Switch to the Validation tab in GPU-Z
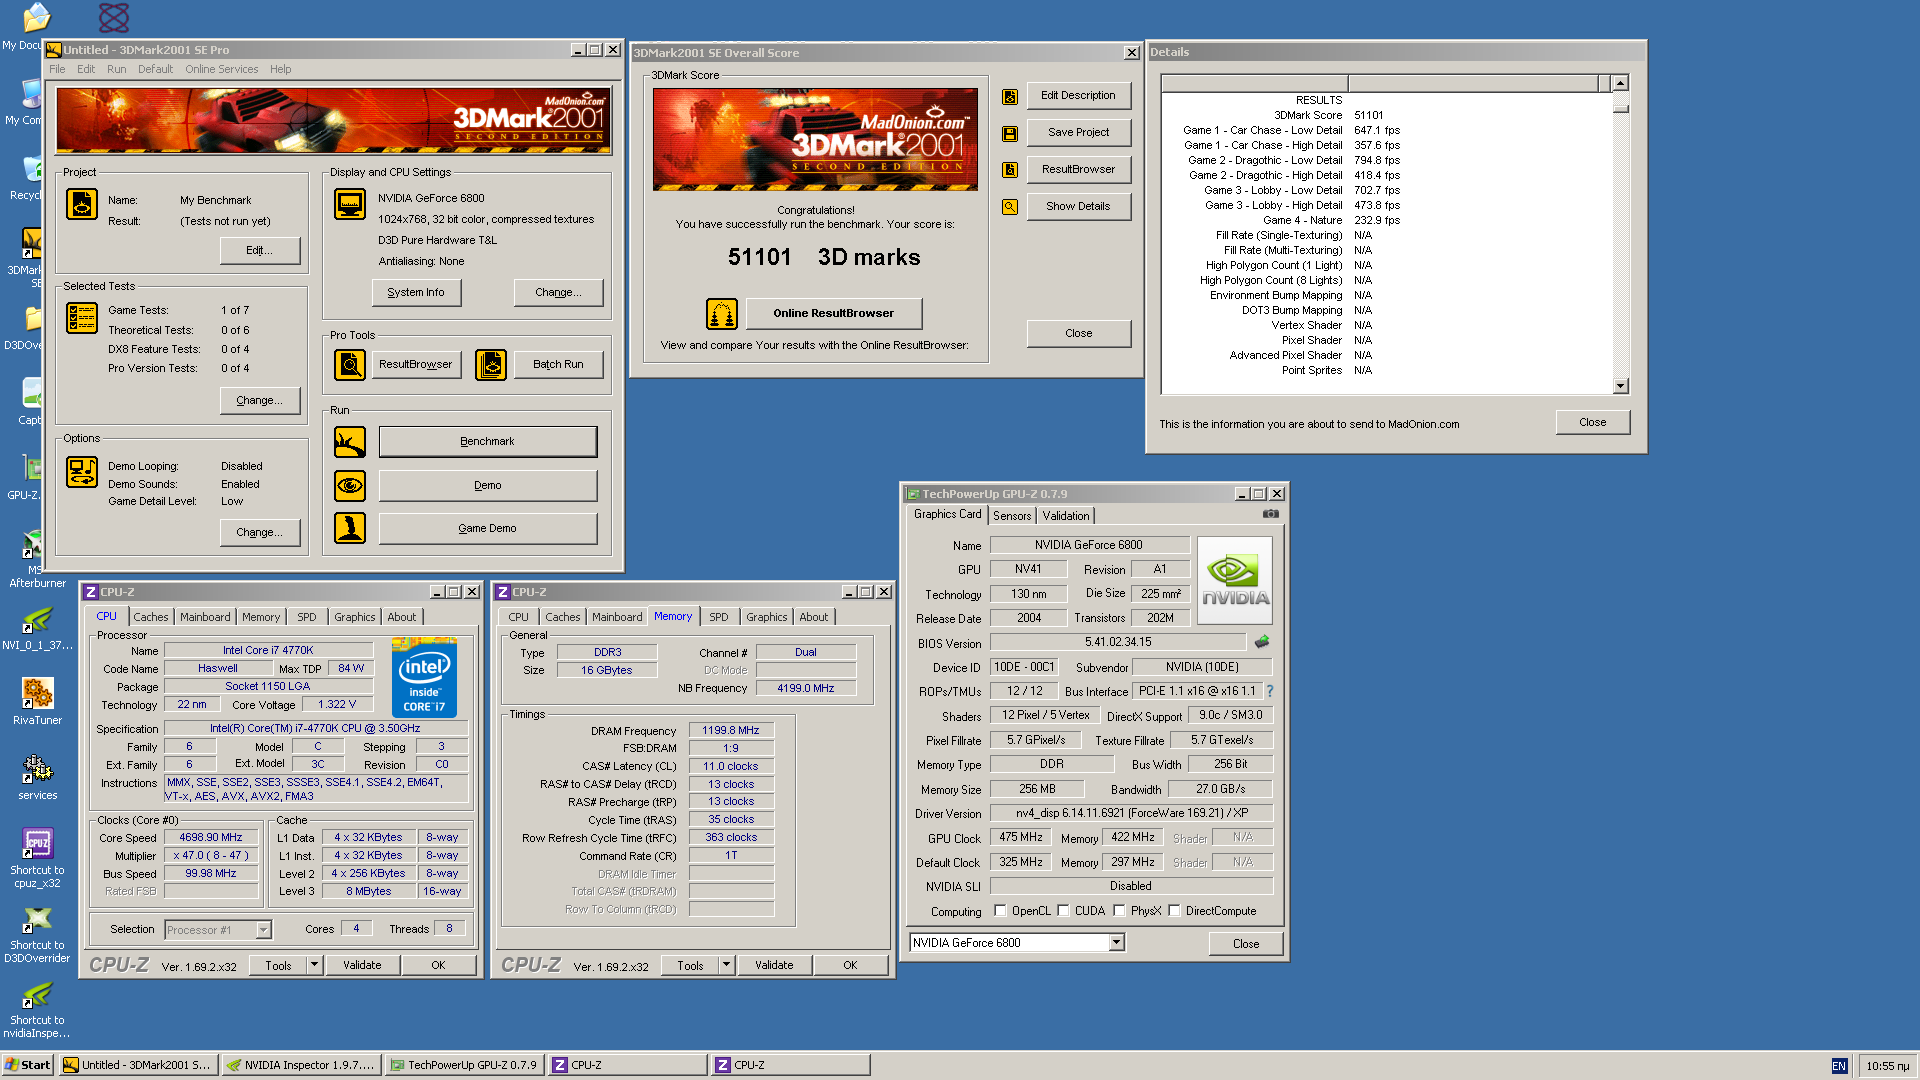This screenshot has width=1920, height=1080. [x=1066, y=516]
